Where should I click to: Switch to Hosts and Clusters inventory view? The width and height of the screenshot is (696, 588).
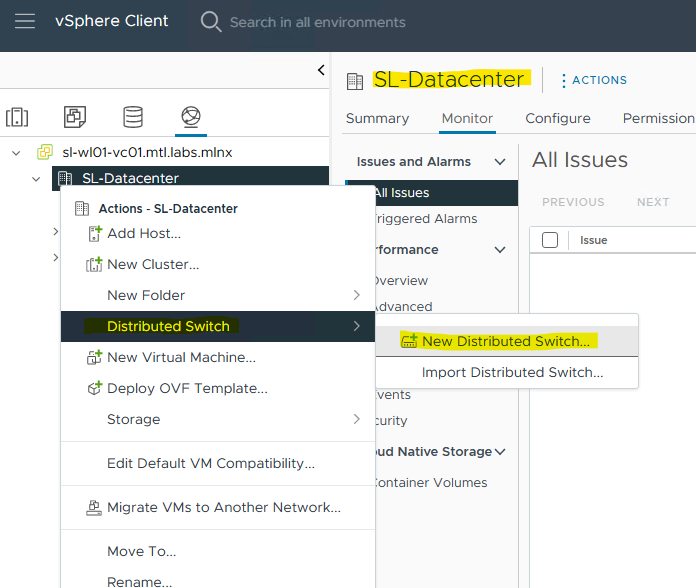pos(17,117)
